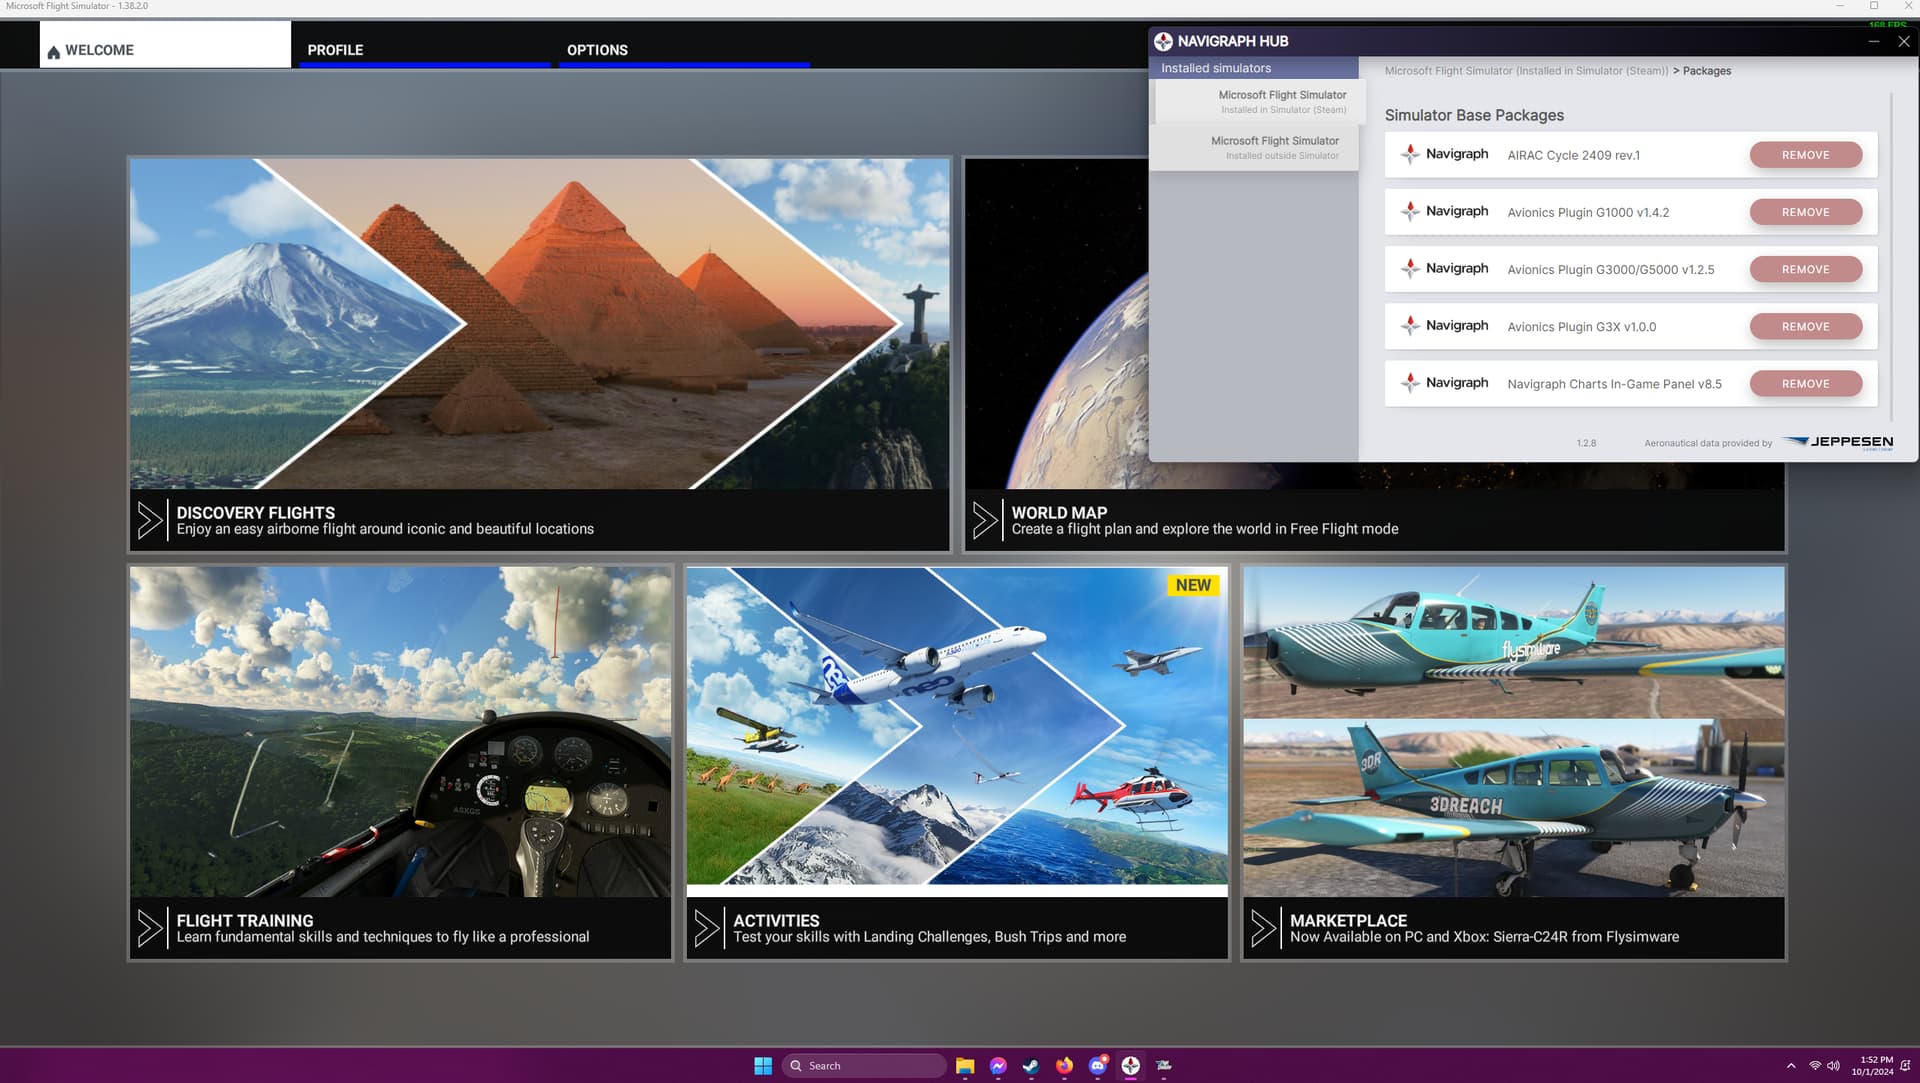Switch to the Profile tab

point(335,50)
